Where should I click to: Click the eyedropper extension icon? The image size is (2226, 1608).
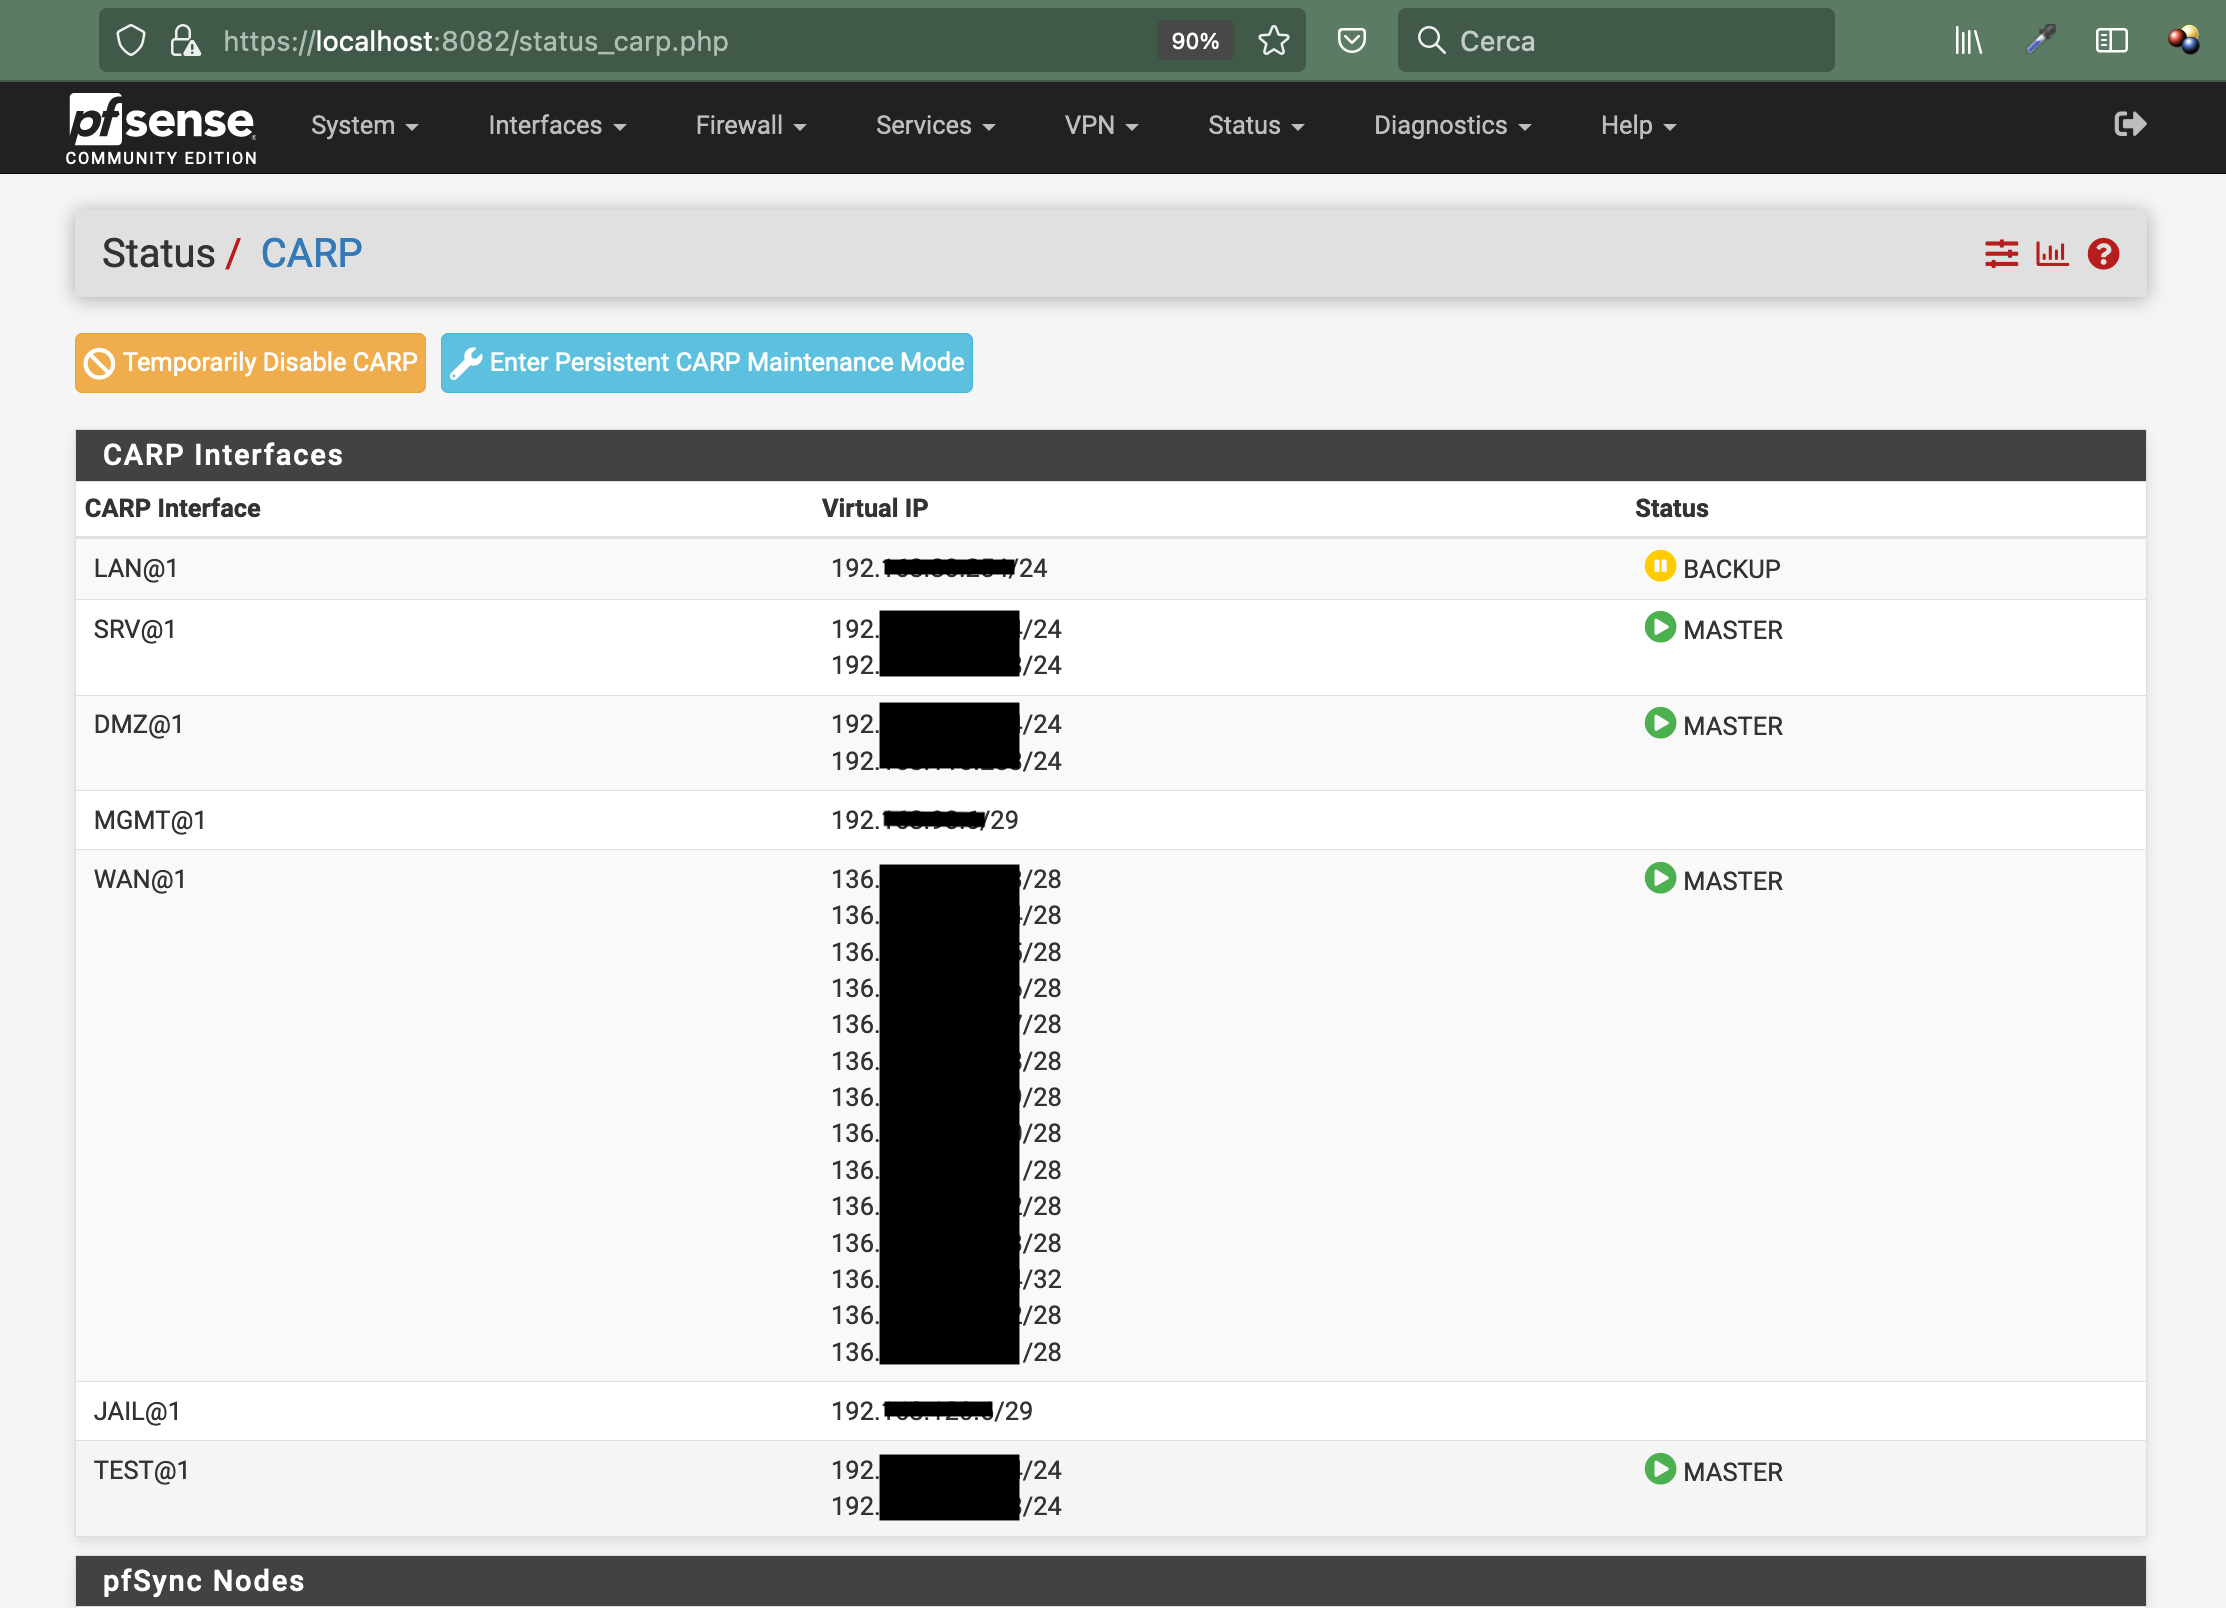[2040, 41]
